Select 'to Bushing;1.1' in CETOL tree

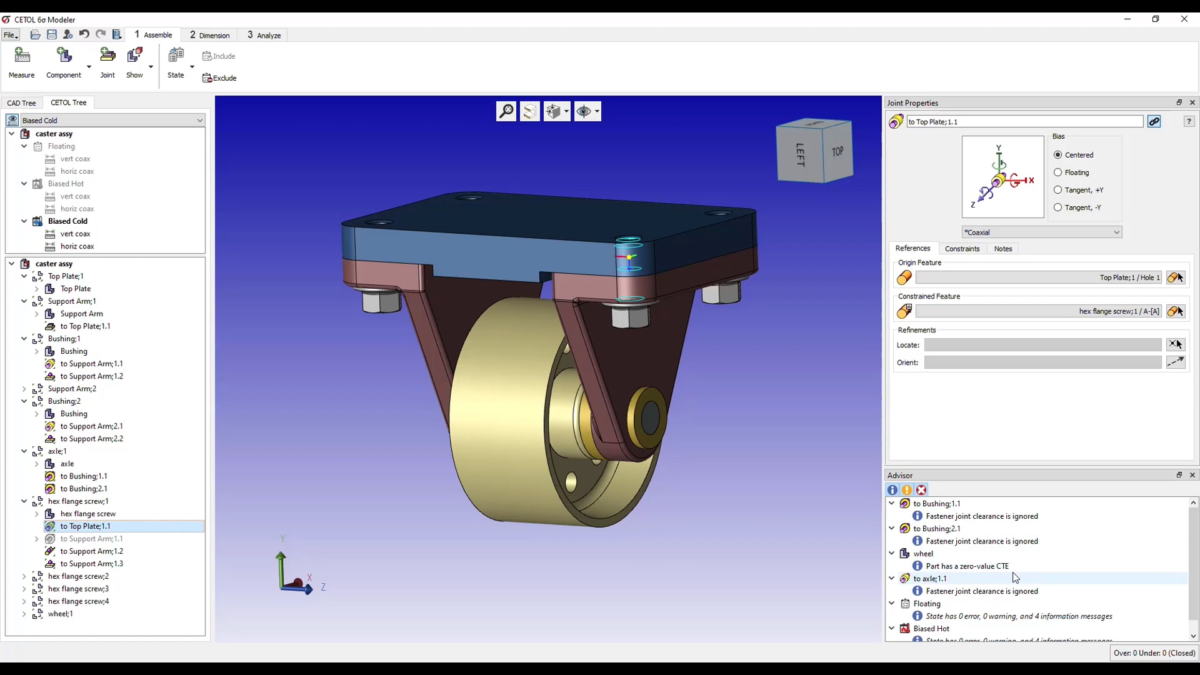click(84, 476)
